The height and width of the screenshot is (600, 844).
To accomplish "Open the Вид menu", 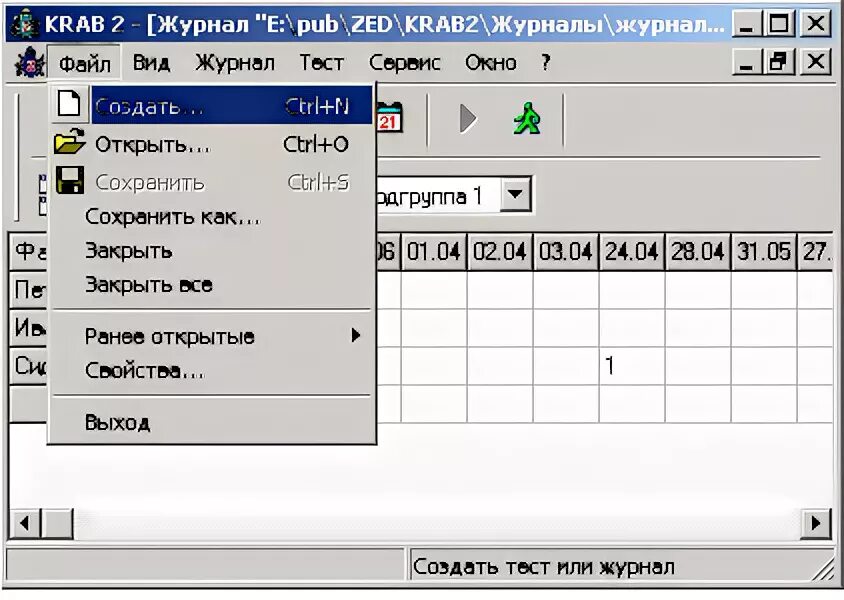I will point(152,63).
